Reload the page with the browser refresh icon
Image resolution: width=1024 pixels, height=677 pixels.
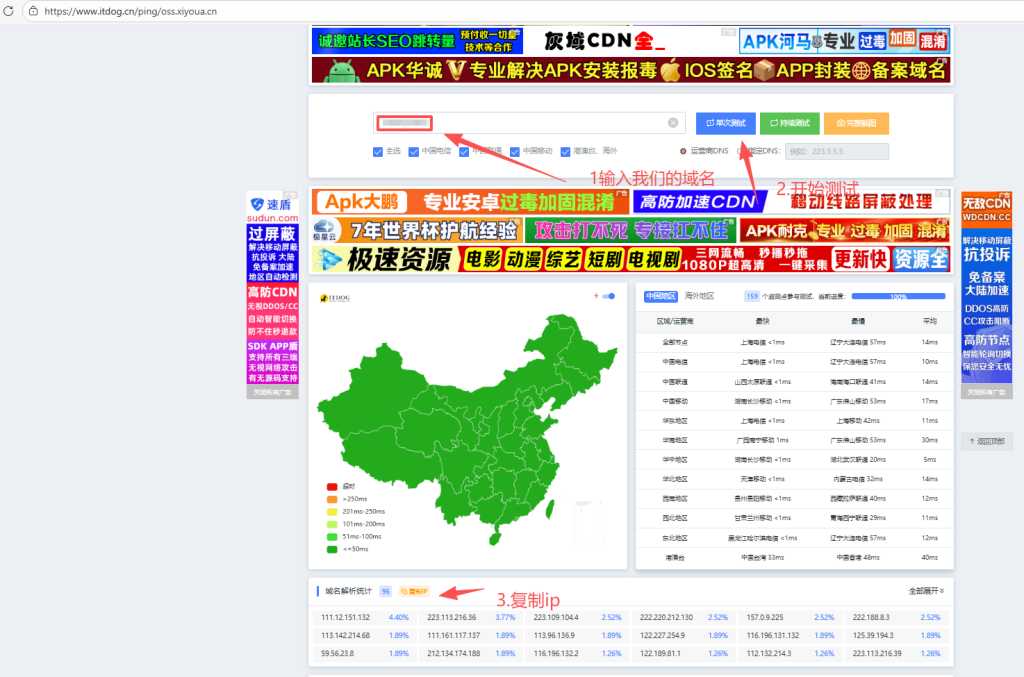click(x=11, y=9)
